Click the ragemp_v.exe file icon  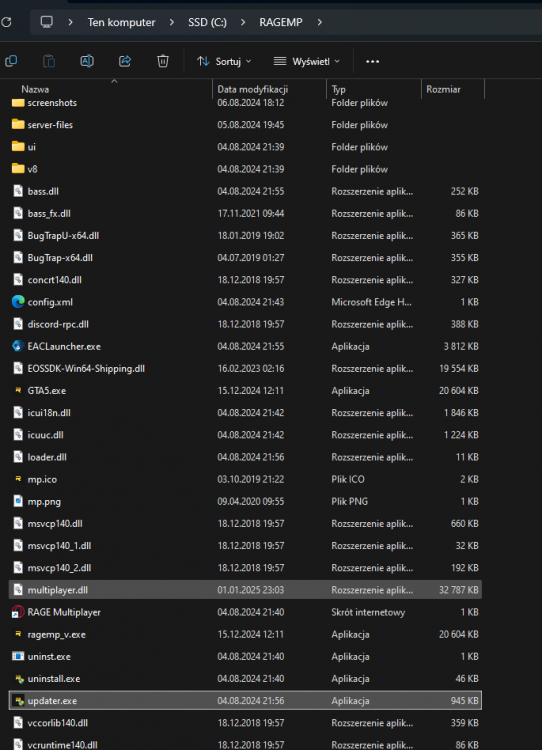tap(18, 634)
